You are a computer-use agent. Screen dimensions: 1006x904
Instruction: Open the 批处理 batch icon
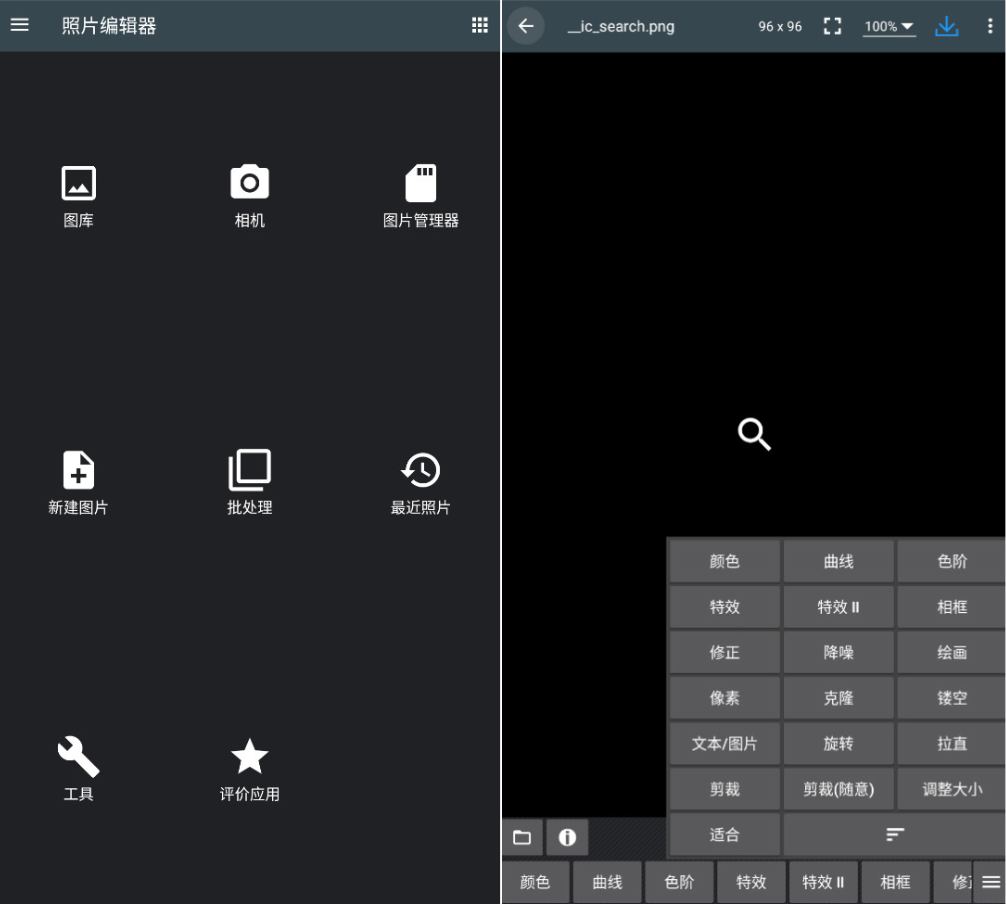tap(249, 470)
